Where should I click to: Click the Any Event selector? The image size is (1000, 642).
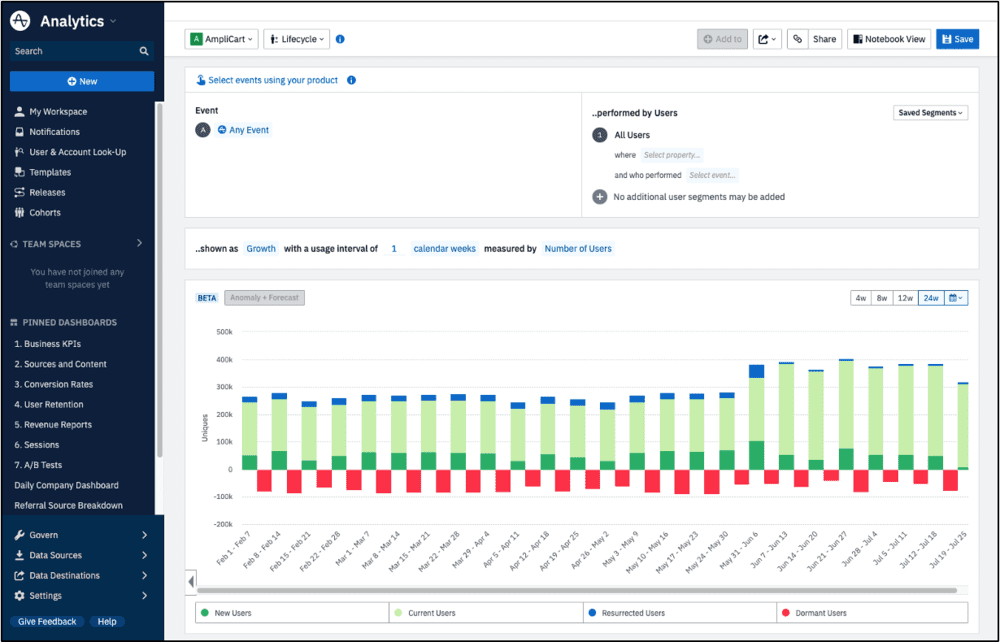point(244,130)
